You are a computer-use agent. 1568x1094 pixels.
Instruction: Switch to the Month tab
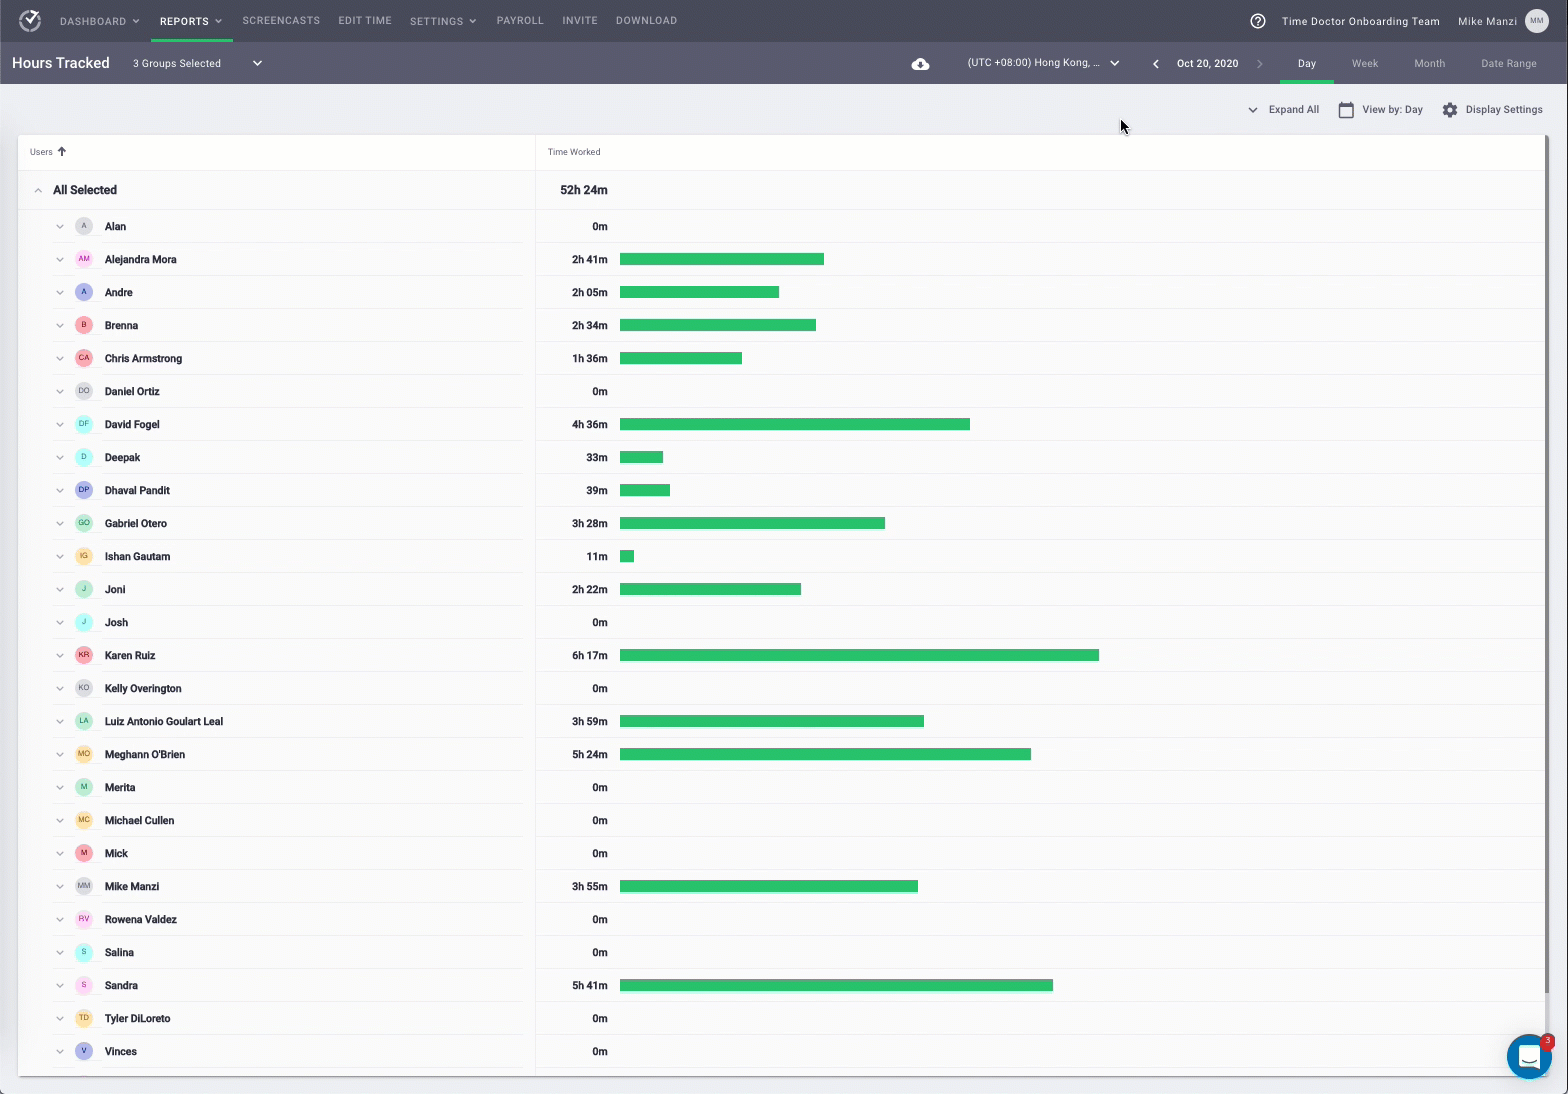click(x=1430, y=63)
